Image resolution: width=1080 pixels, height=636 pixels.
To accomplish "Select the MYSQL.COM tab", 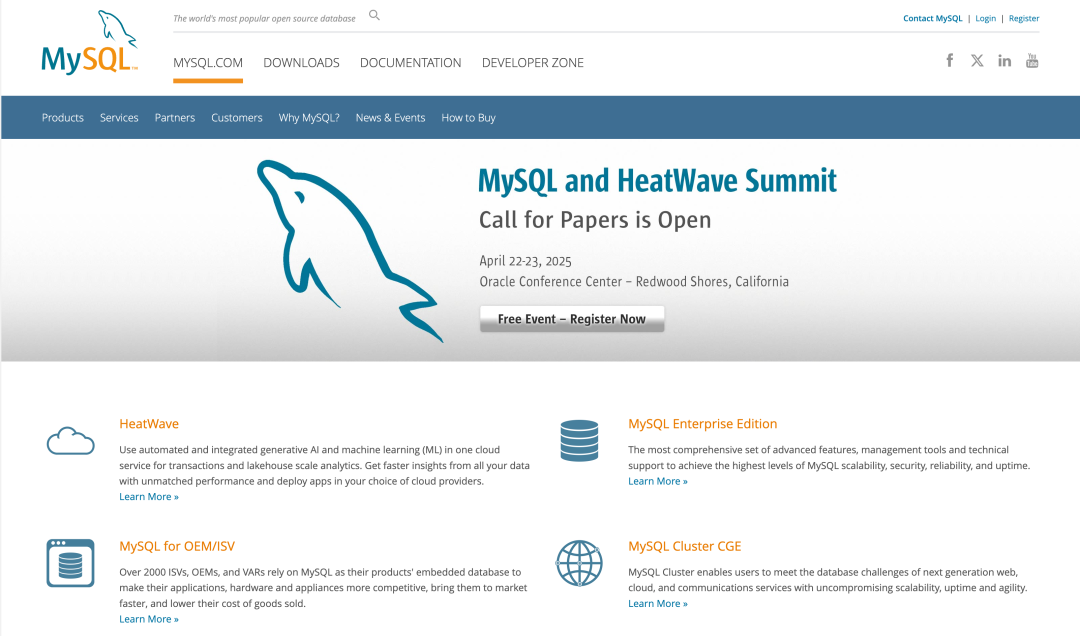I will point(208,63).
